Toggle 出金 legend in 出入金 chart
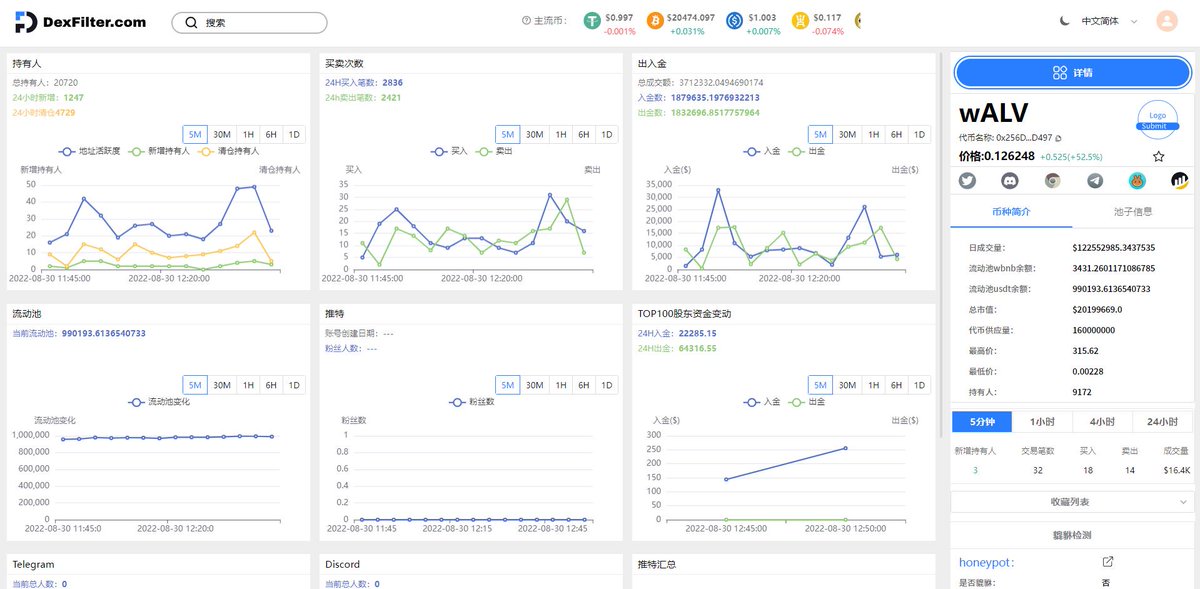The height and width of the screenshot is (589, 1200). 807,151
